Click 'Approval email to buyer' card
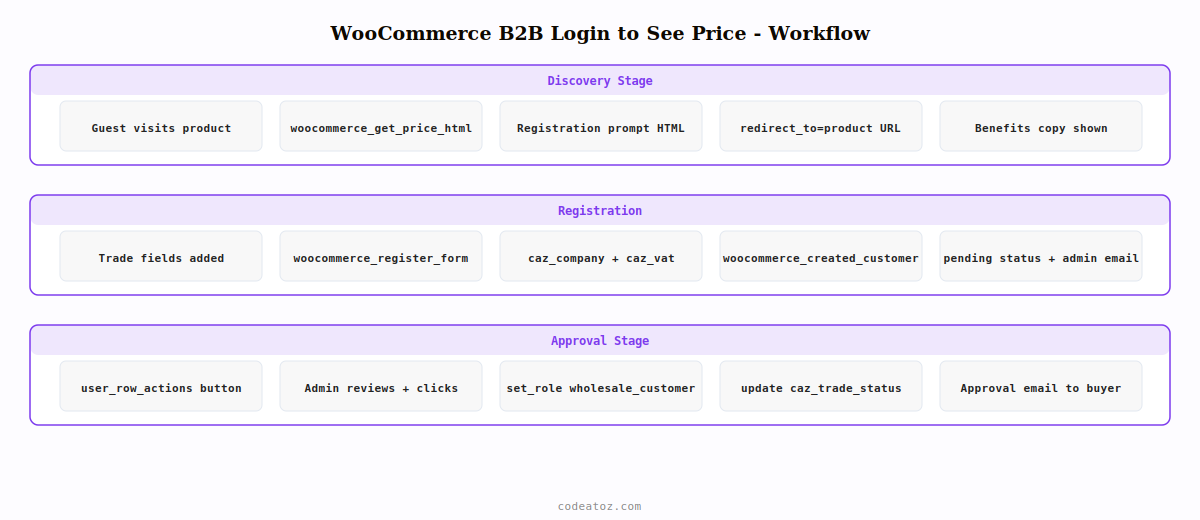 pyautogui.click(x=1041, y=386)
